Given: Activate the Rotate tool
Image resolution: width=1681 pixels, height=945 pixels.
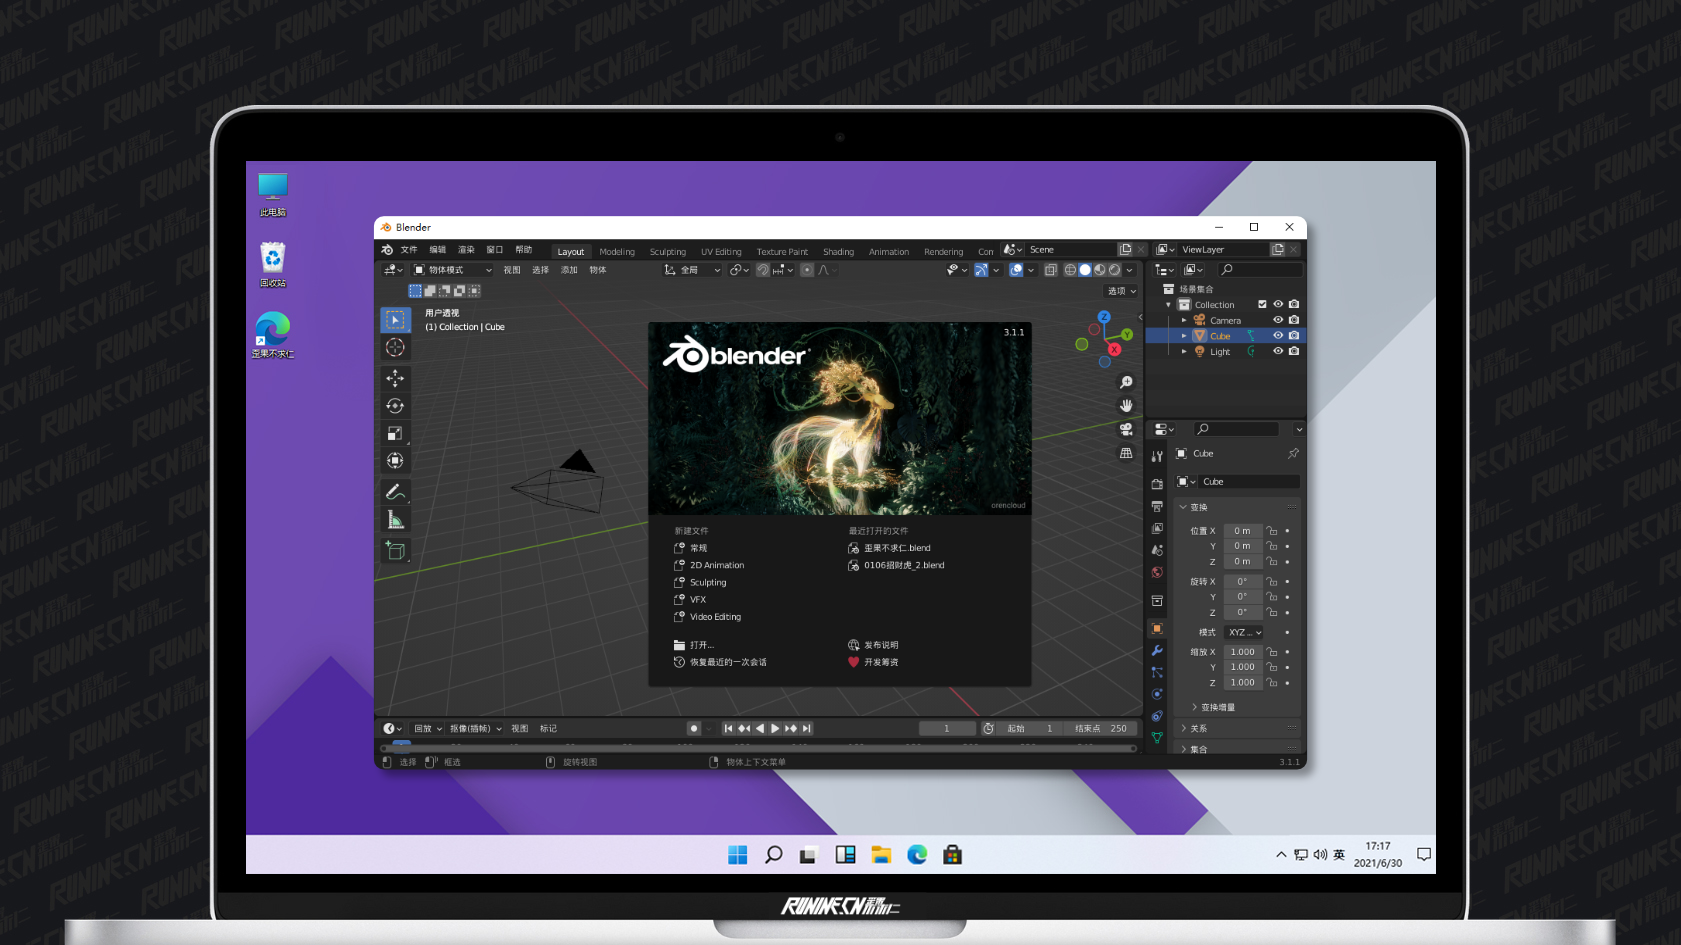Looking at the screenshot, I should coord(395,406).
